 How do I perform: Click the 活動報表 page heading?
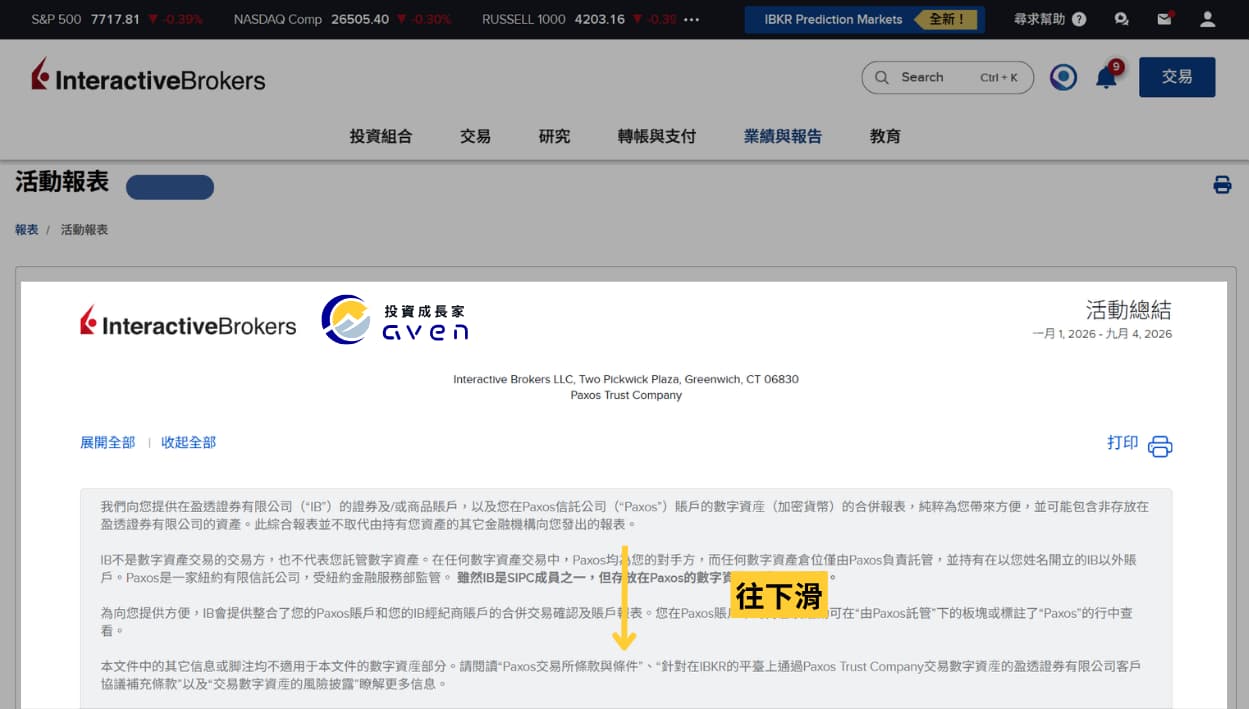pyautogui.click(x=62, y=181)
